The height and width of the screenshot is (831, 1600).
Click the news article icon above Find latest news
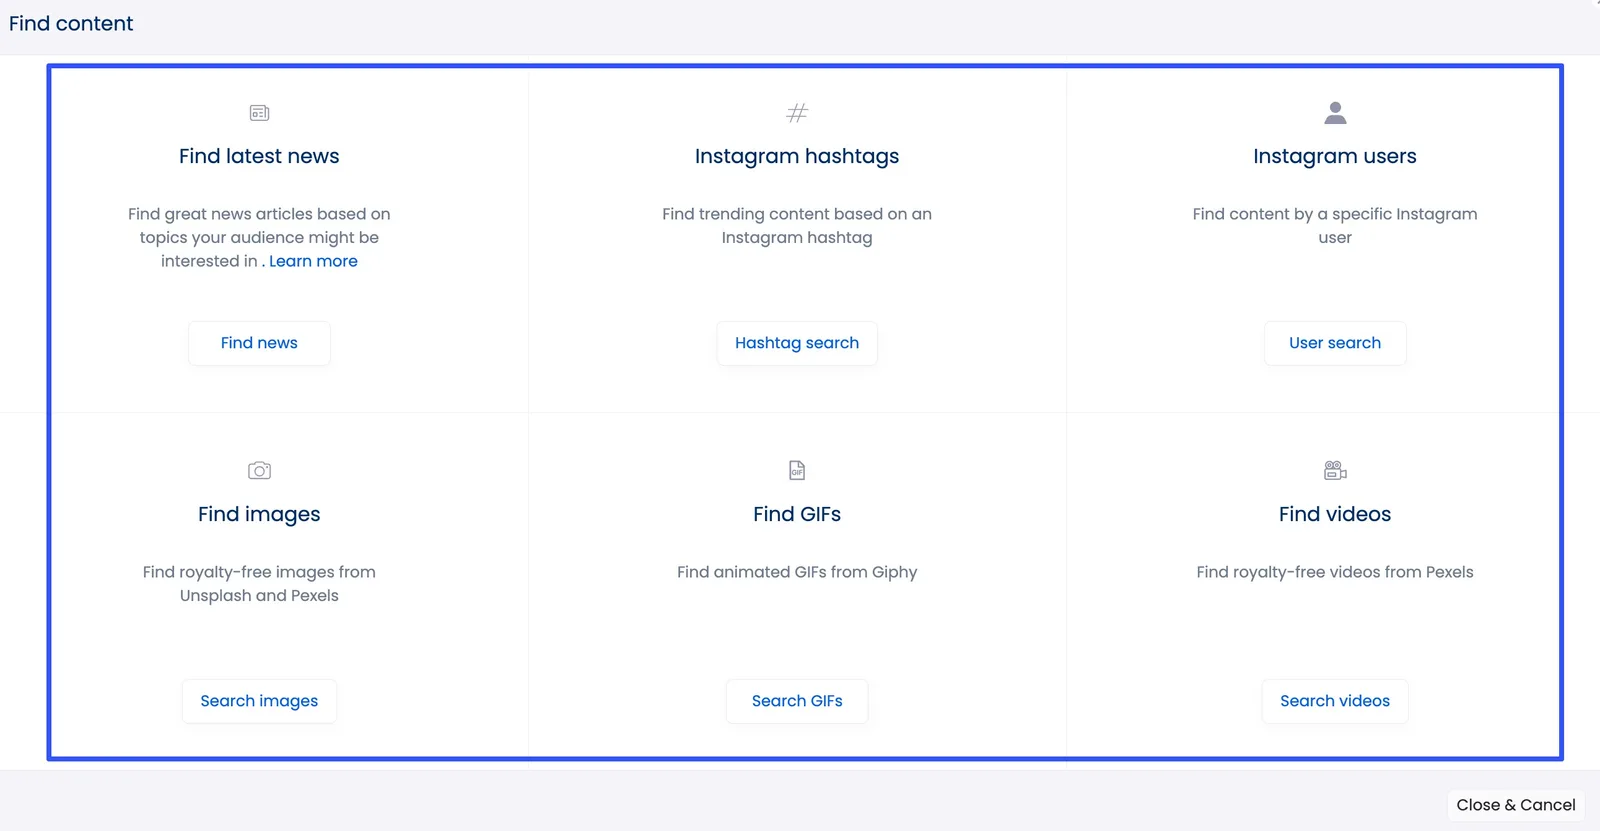[259, 112]
